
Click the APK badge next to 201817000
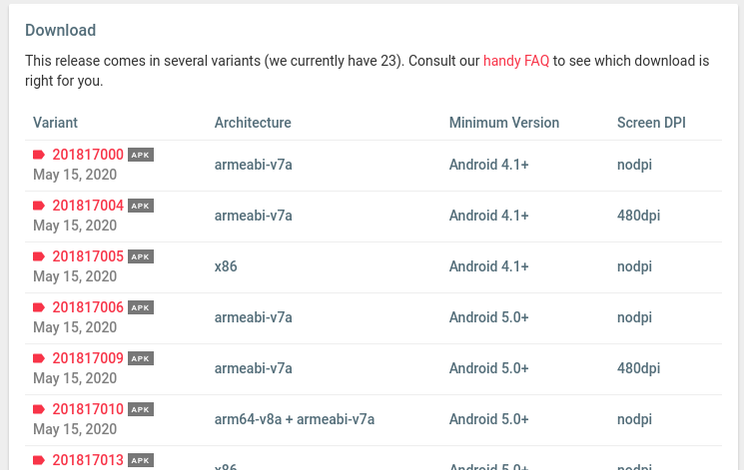click(141, 155)
